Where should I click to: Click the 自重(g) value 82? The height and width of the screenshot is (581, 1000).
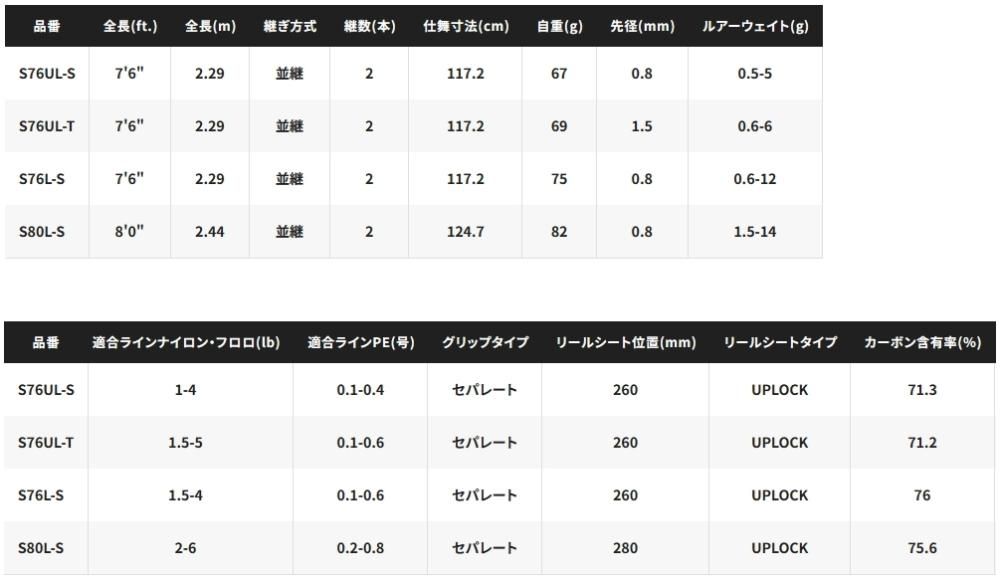(x=559, y=232)
